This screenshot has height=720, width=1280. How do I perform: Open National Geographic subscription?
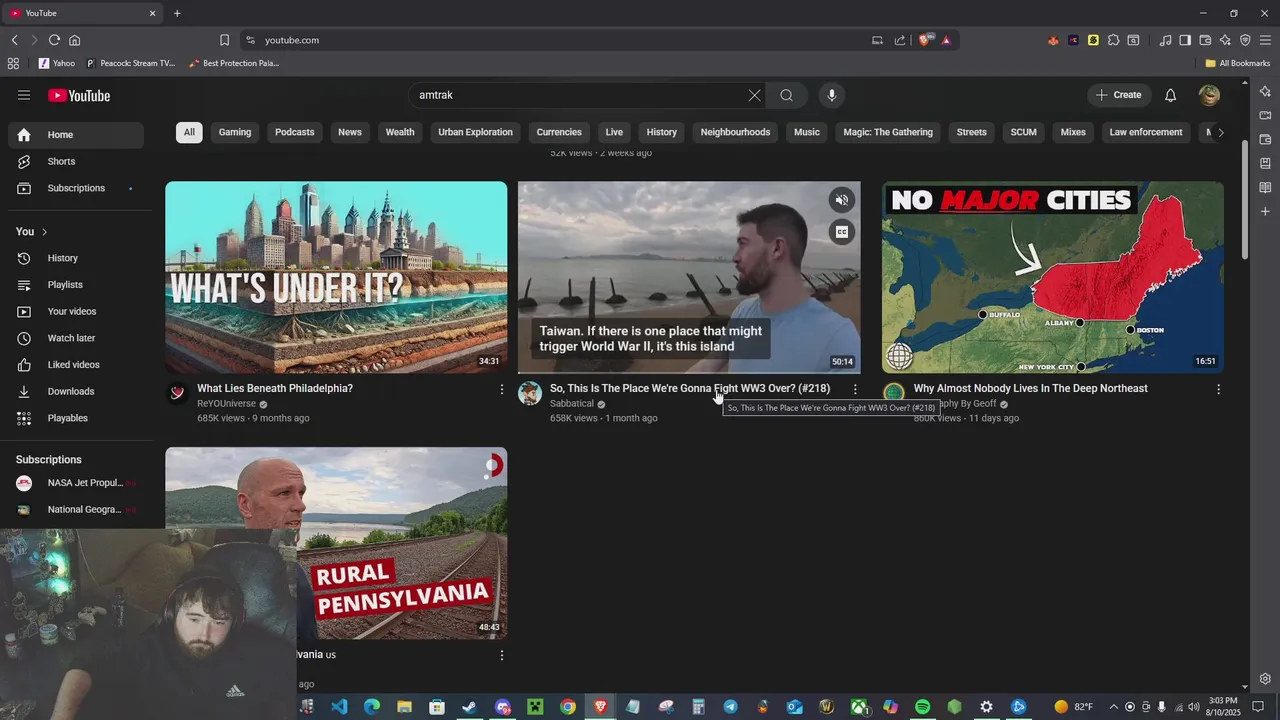click(x=76, y=510)
